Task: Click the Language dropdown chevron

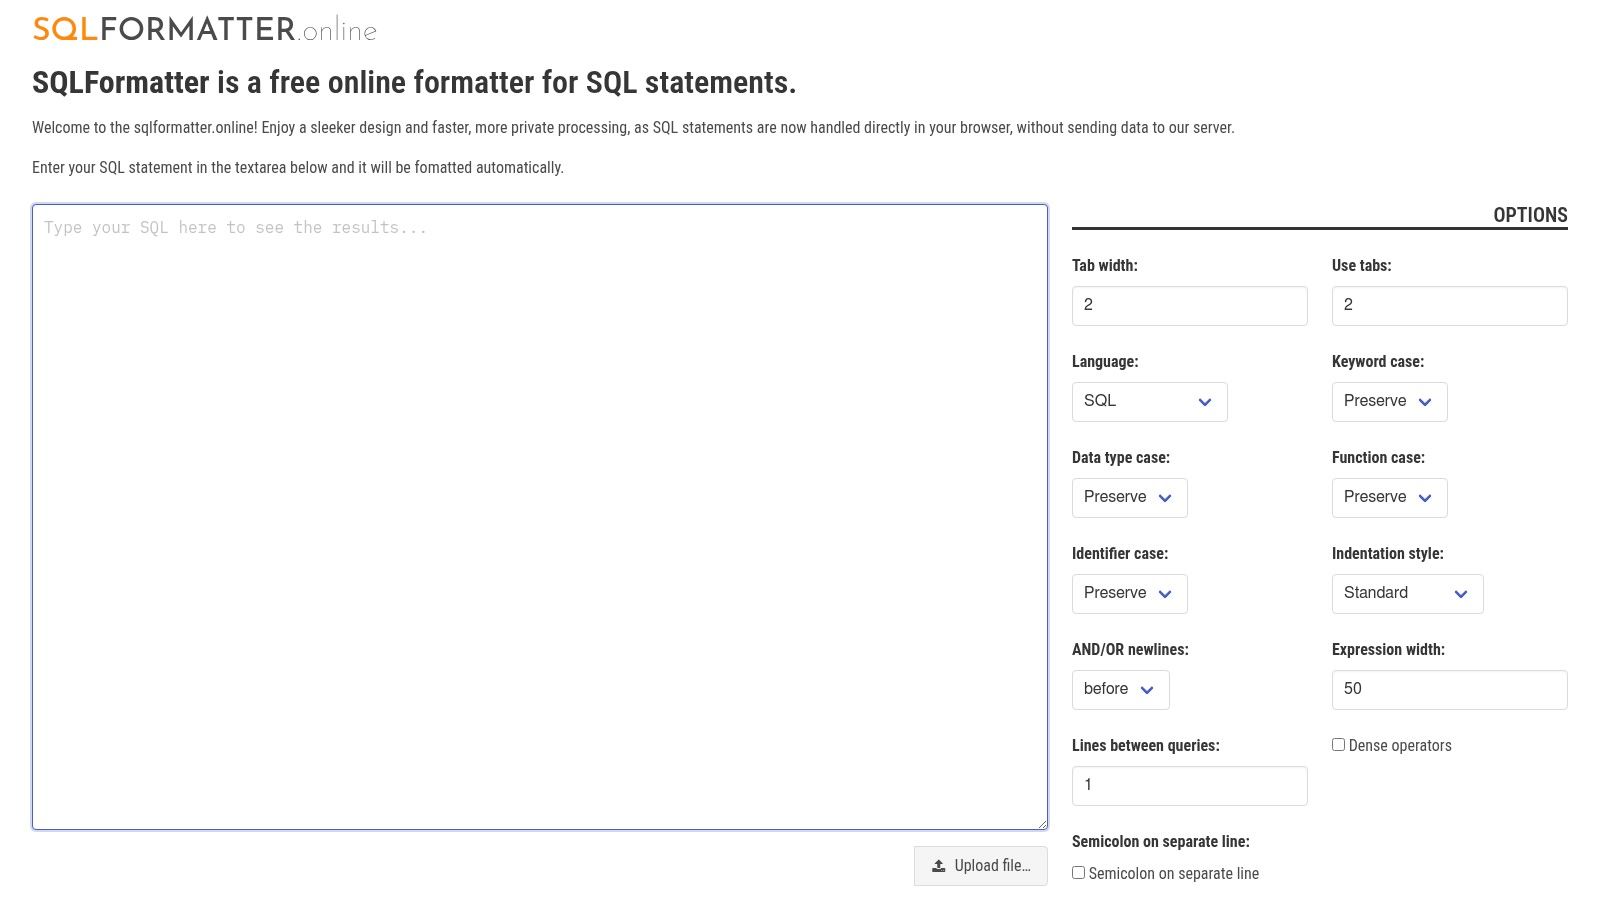Action: pyautogui.click(x=1204, y=402)
